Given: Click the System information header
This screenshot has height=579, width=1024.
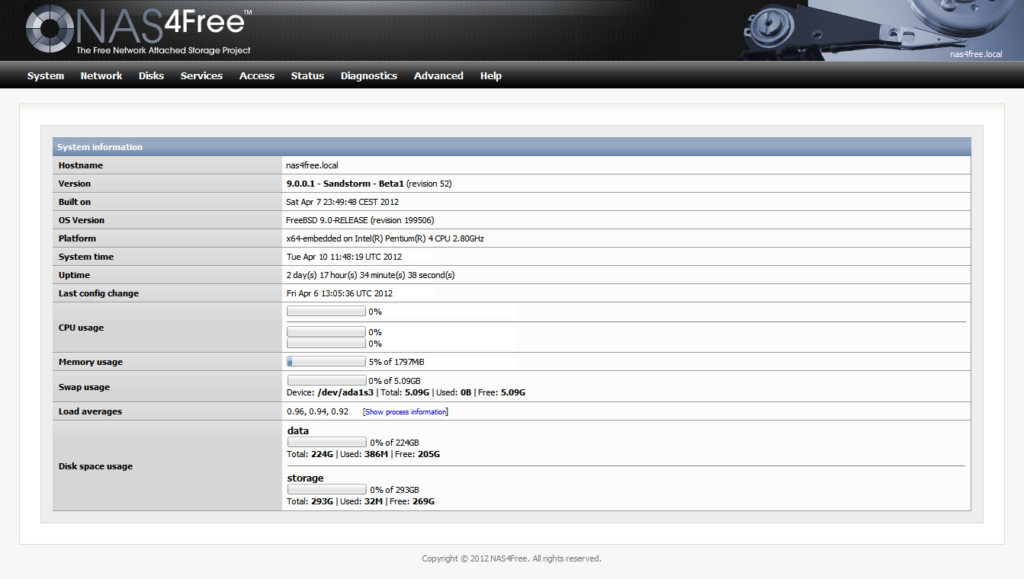Looking at the screenshot, I should tap(512, 147).
